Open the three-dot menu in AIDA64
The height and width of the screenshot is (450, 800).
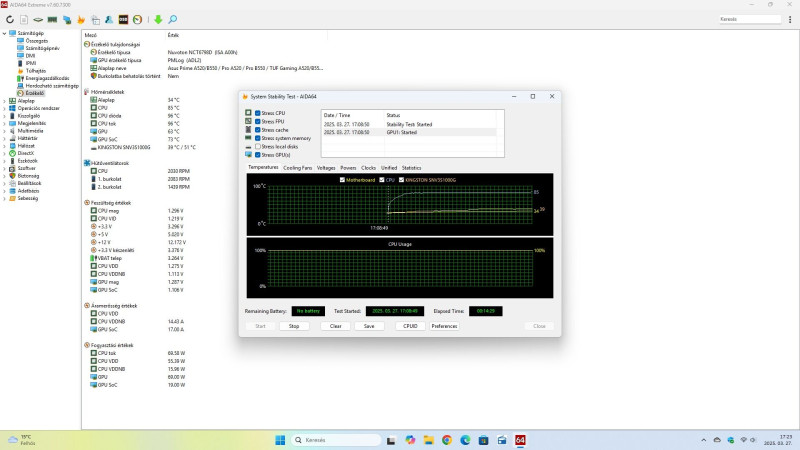790,19
